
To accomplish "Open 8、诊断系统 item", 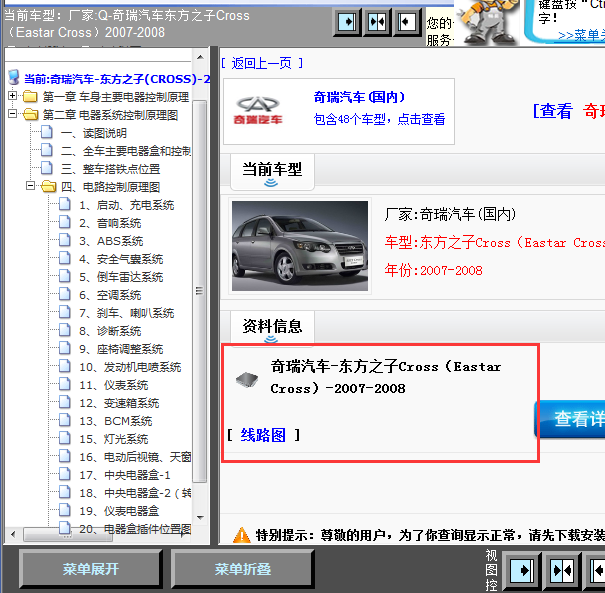I will [110, 331].
